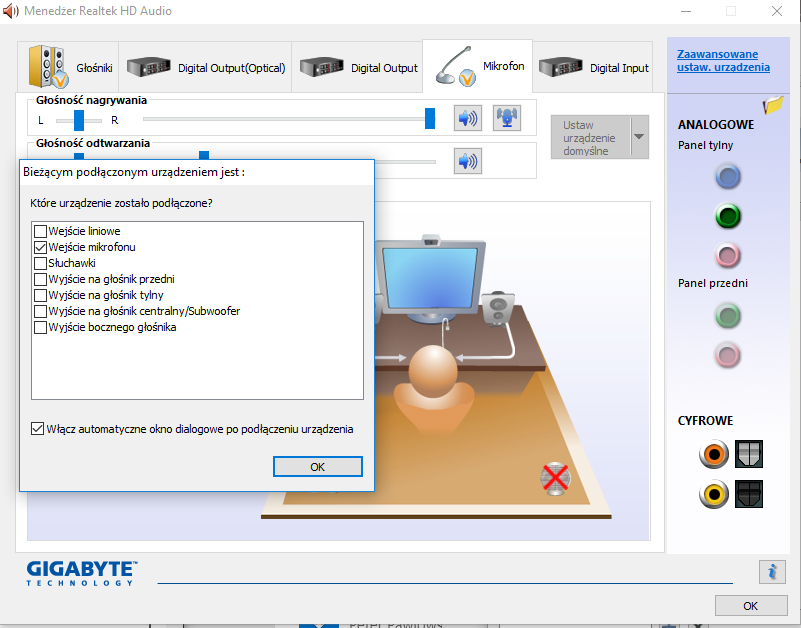The width and height of the screenshot is (801, 628).
Task: Check Wyjście bocznego głośnika
Action: tap(40, 327)
